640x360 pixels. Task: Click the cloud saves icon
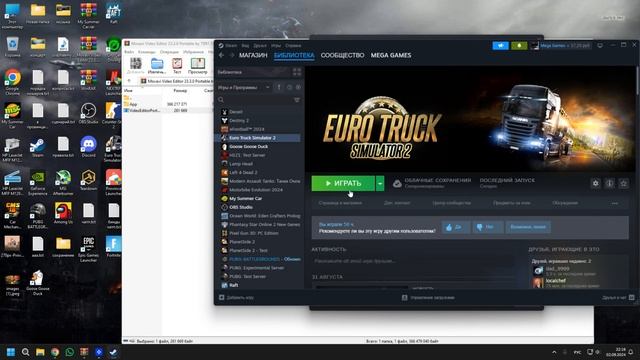point(397,184)
